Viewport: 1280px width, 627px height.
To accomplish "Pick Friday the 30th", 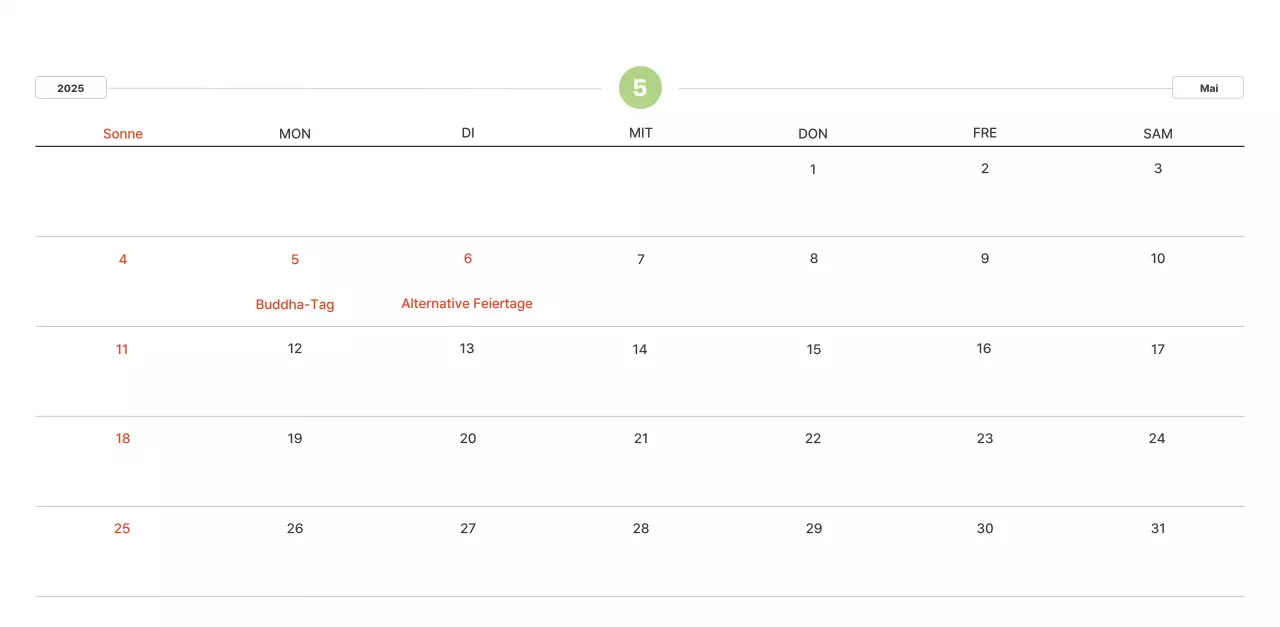I will tap(985, 528).
